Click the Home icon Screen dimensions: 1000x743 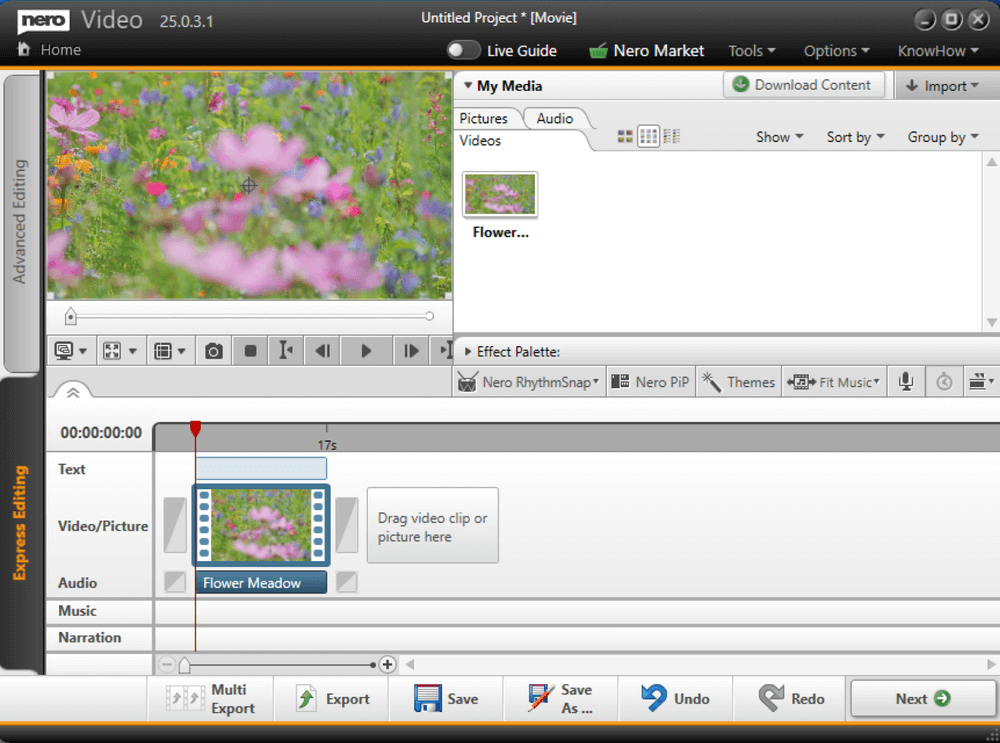coord(24,49)
